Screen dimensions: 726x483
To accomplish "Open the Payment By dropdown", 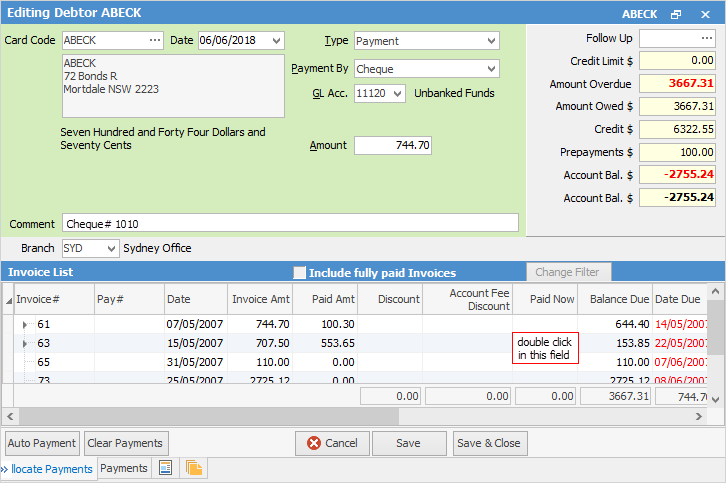I will [x=490, y=69].
